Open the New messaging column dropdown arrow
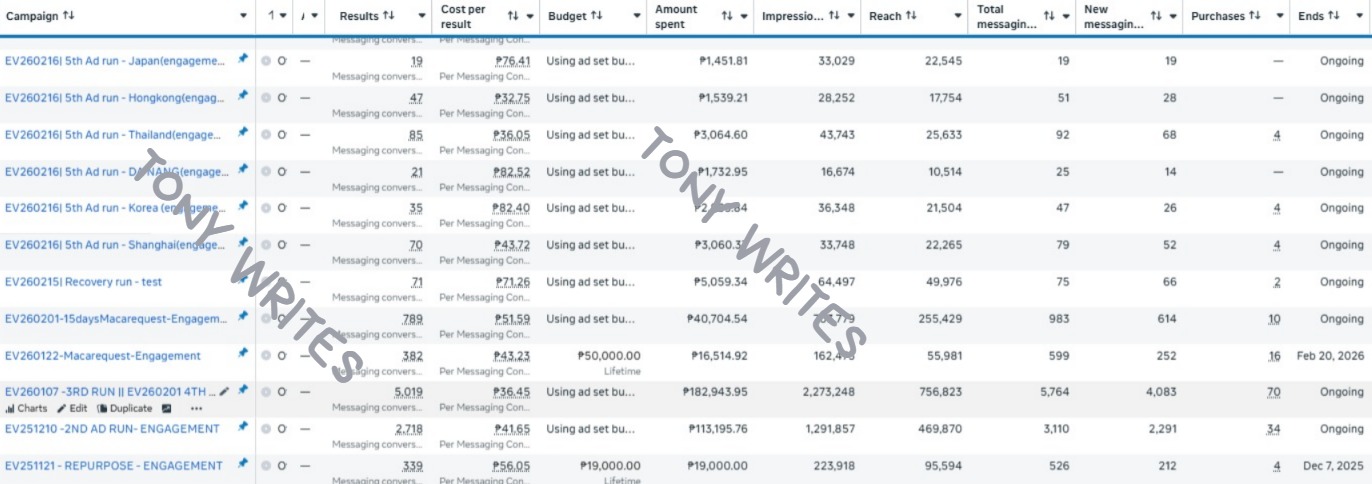Viewport: 1372px width, 484px height. pos(1172,16)
